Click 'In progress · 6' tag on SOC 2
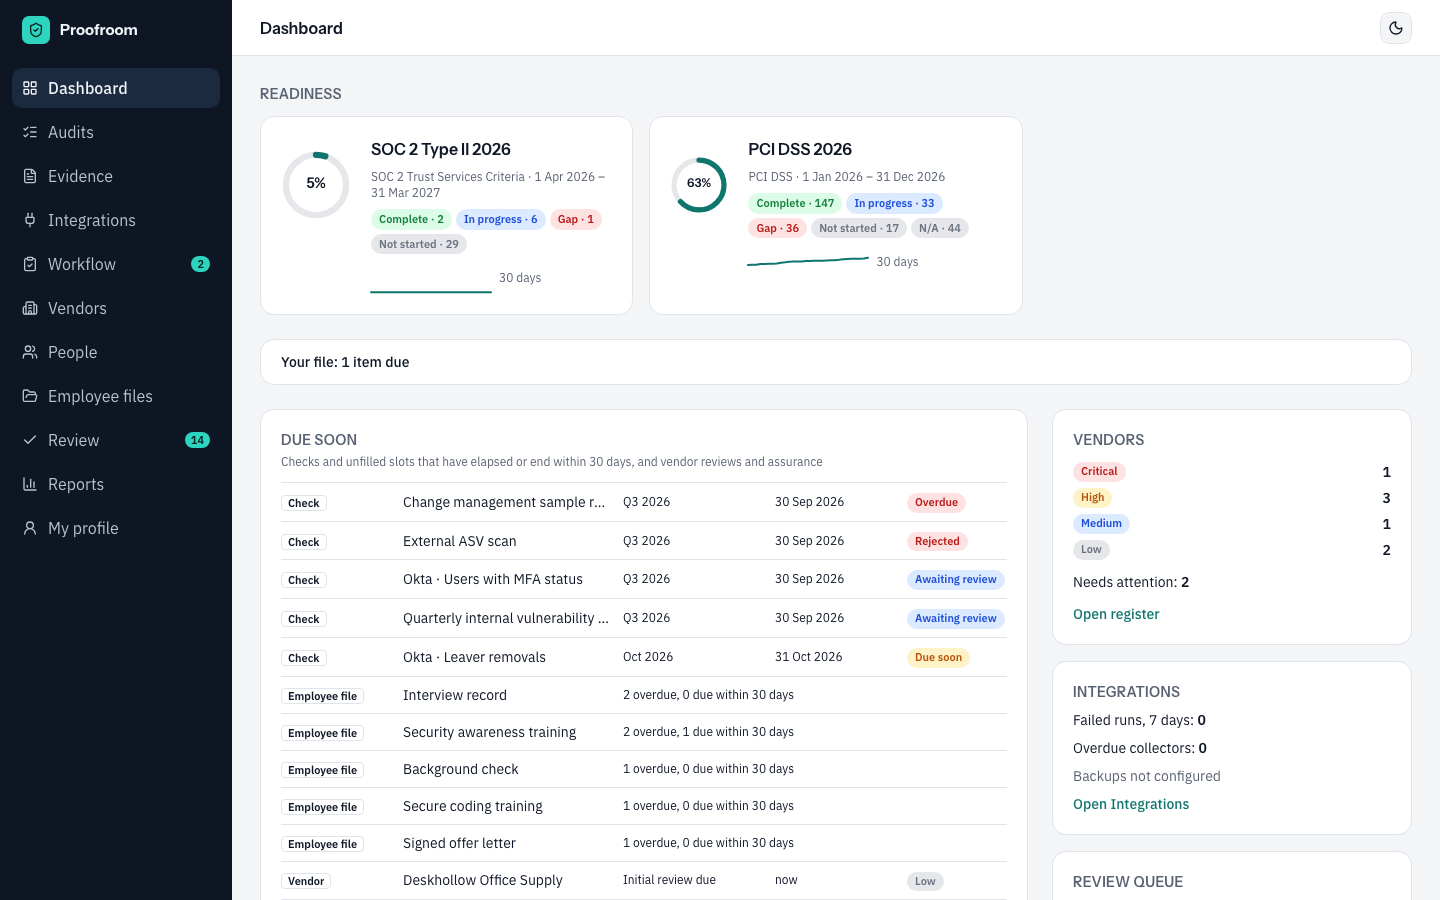This screenshot has width=1440, height=900. (500, 219)
